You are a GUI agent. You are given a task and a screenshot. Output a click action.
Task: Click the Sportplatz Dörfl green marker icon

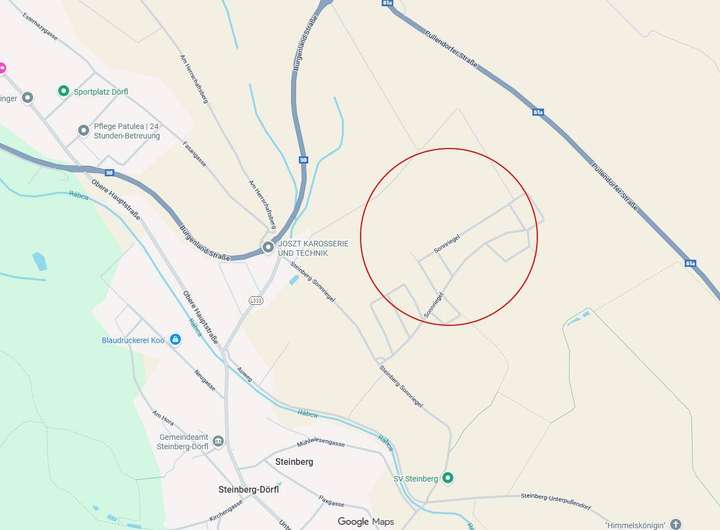(63, 91)
